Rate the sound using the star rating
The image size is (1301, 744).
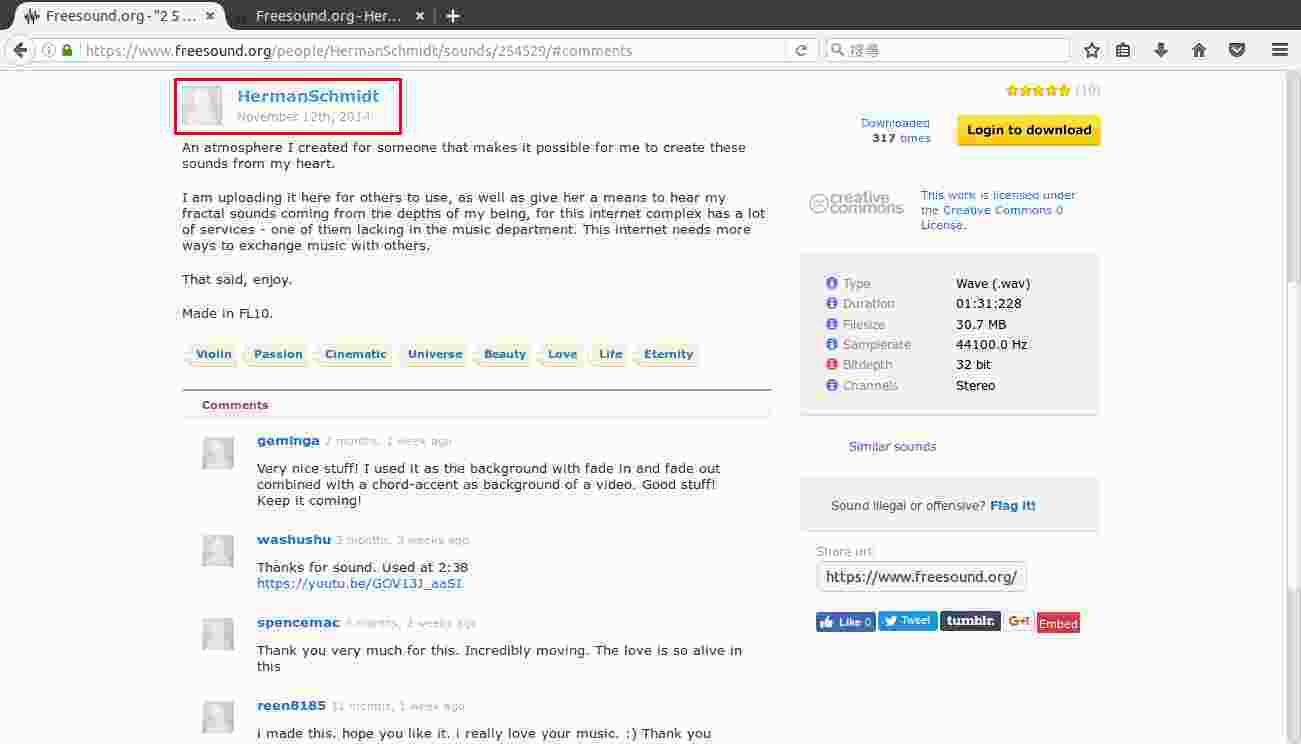[1038, 90]
